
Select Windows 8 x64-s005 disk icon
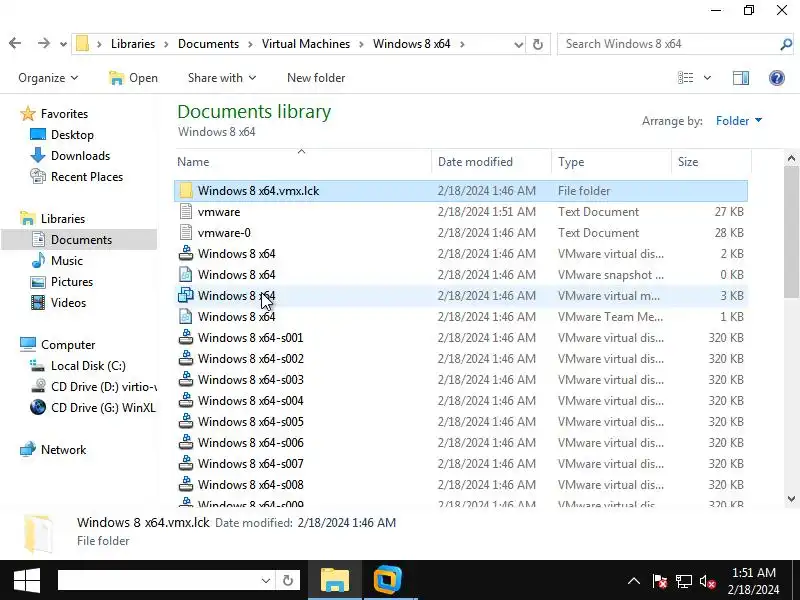tap(186, 421)
